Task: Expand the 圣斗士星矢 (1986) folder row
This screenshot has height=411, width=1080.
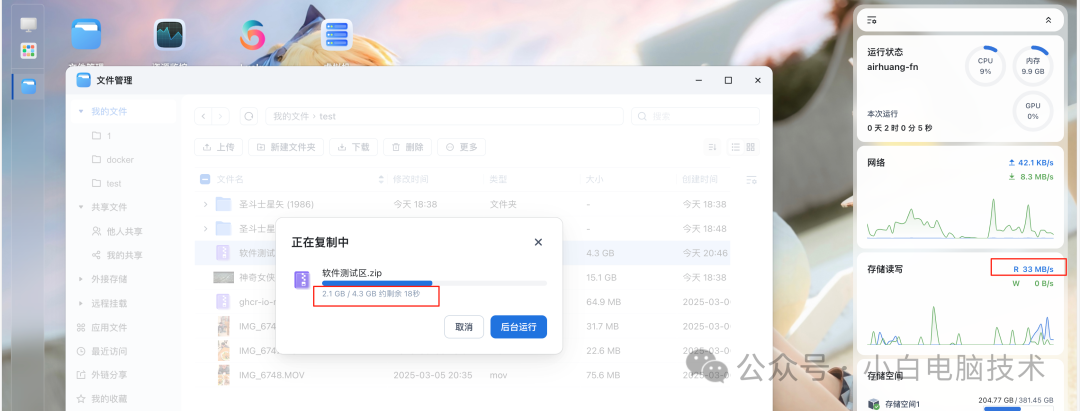Action: tap(205, 204)
